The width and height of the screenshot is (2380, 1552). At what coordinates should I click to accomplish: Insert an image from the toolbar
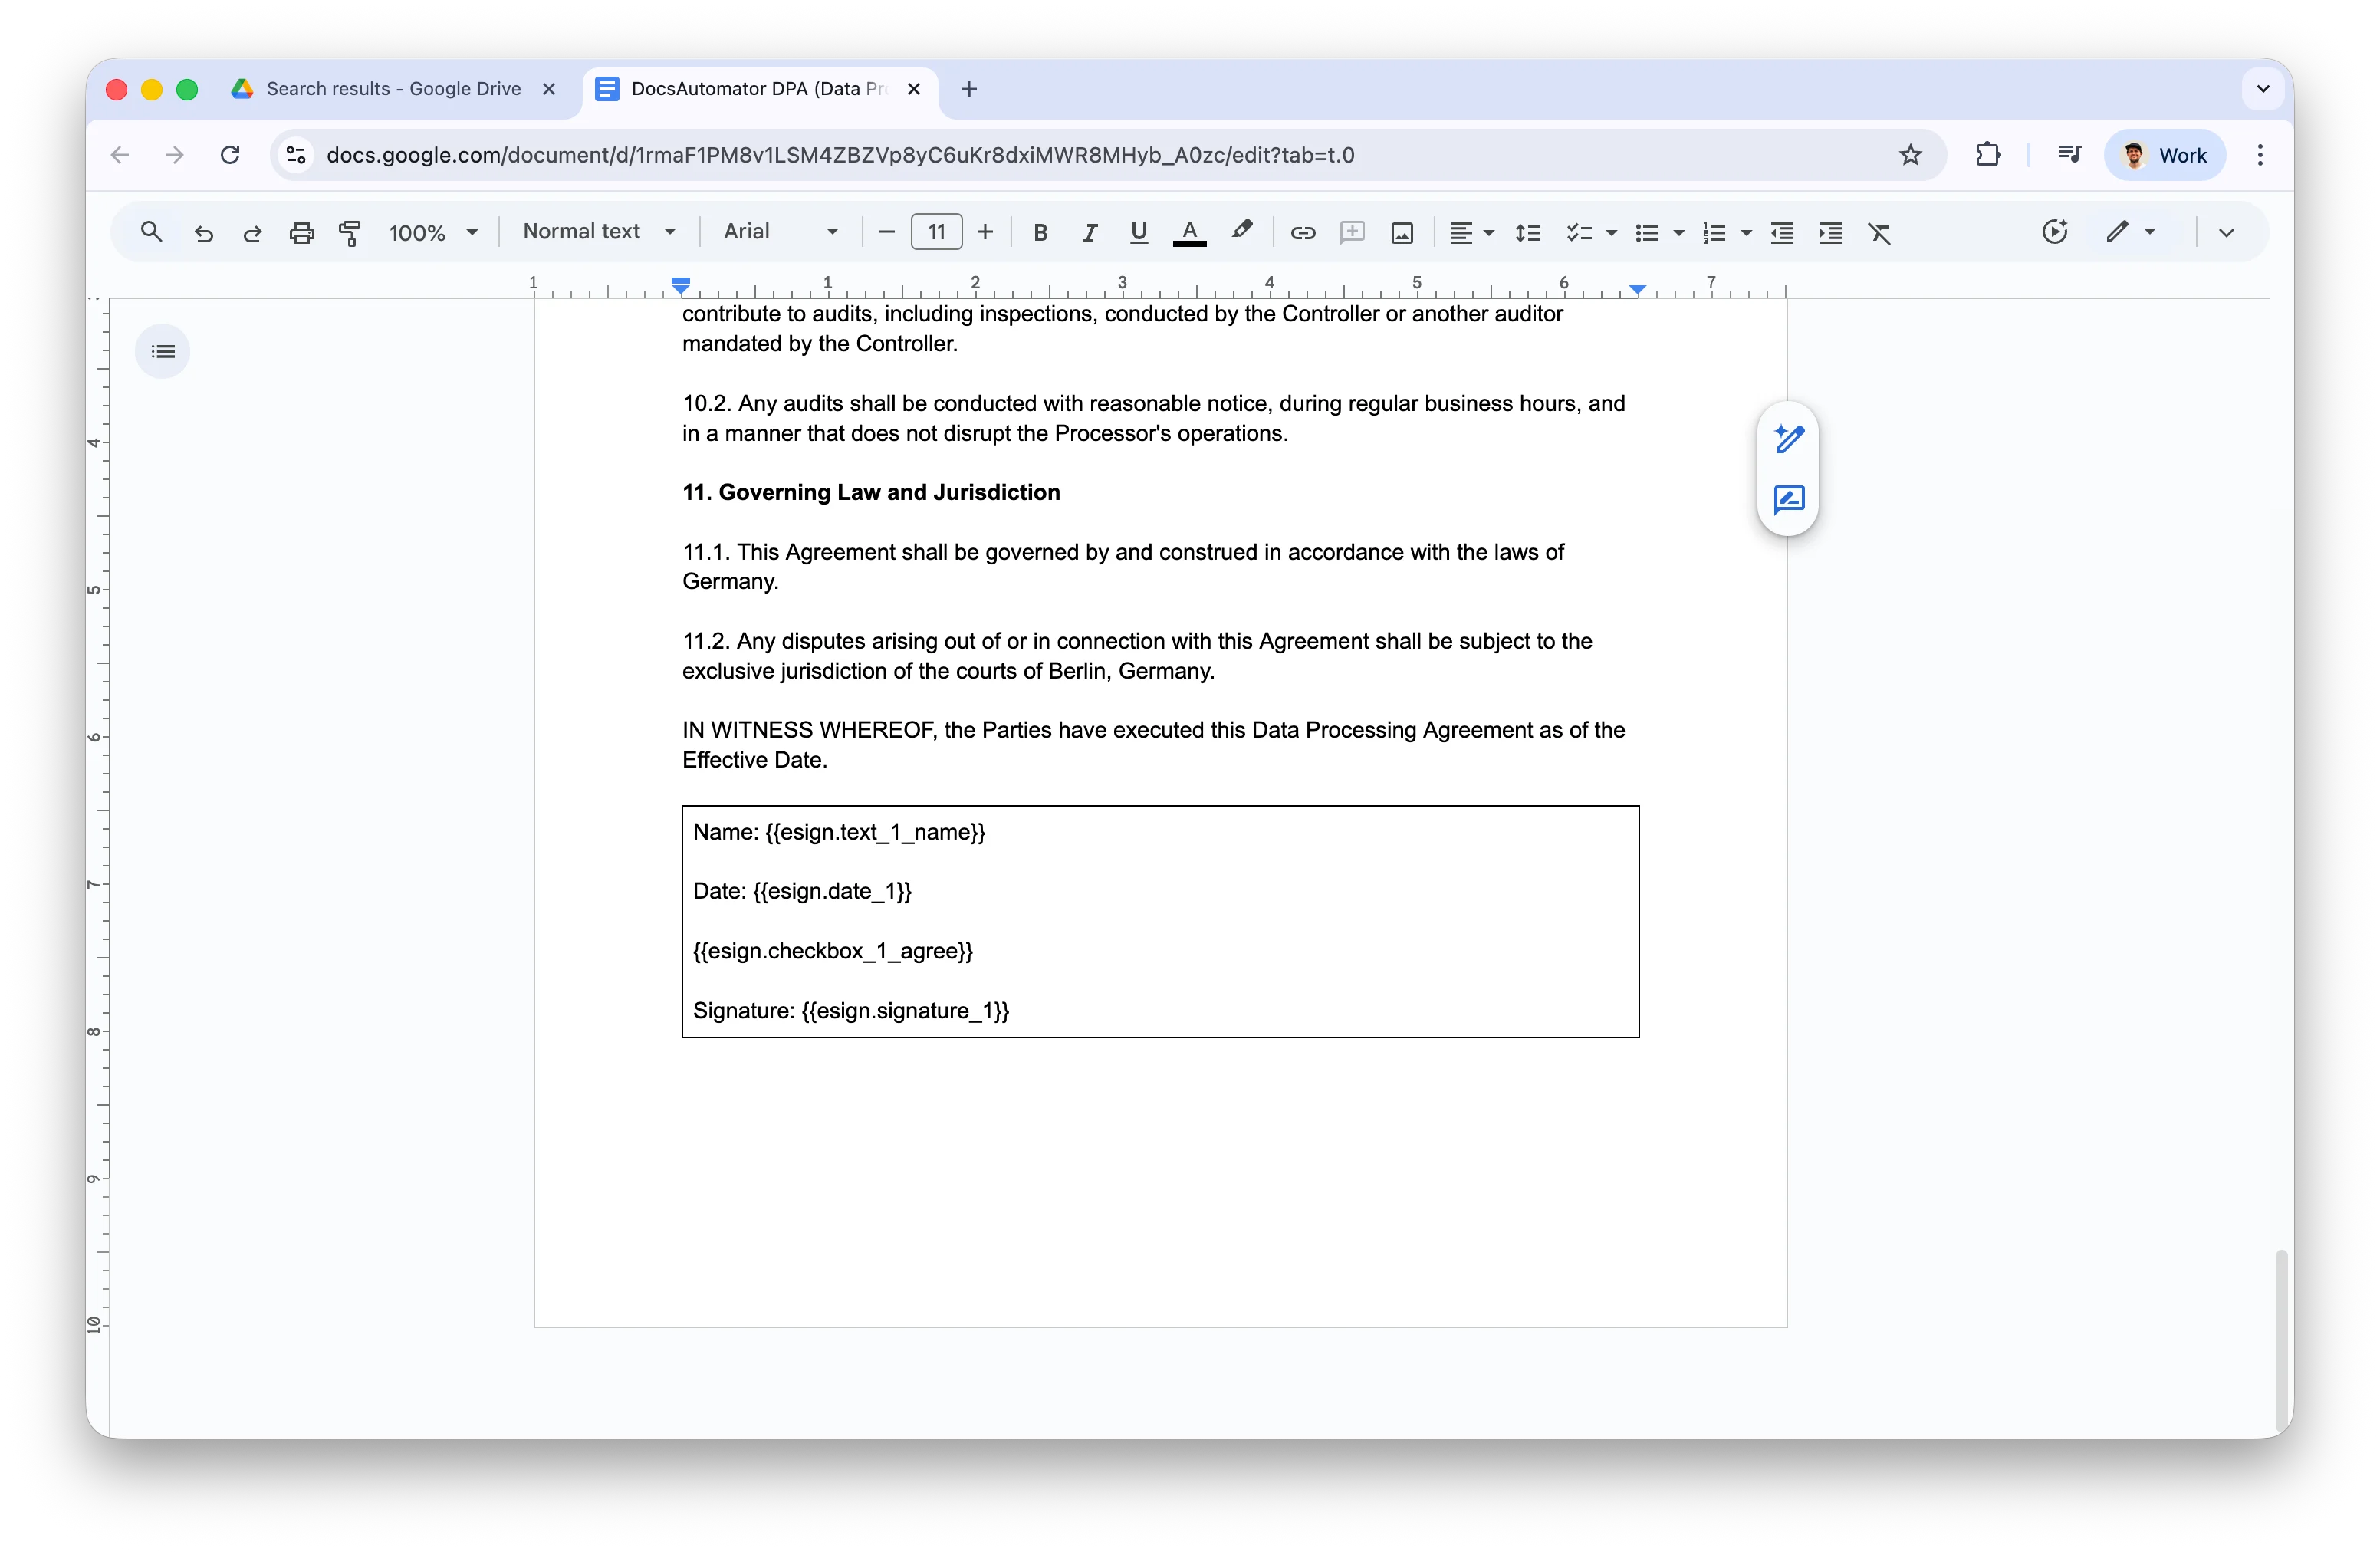coord(1402,233)
